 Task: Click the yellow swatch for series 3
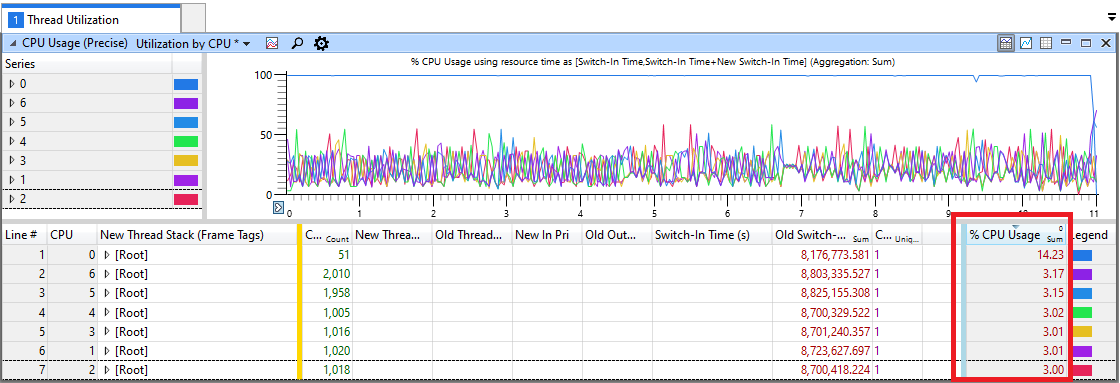[186, 161]
